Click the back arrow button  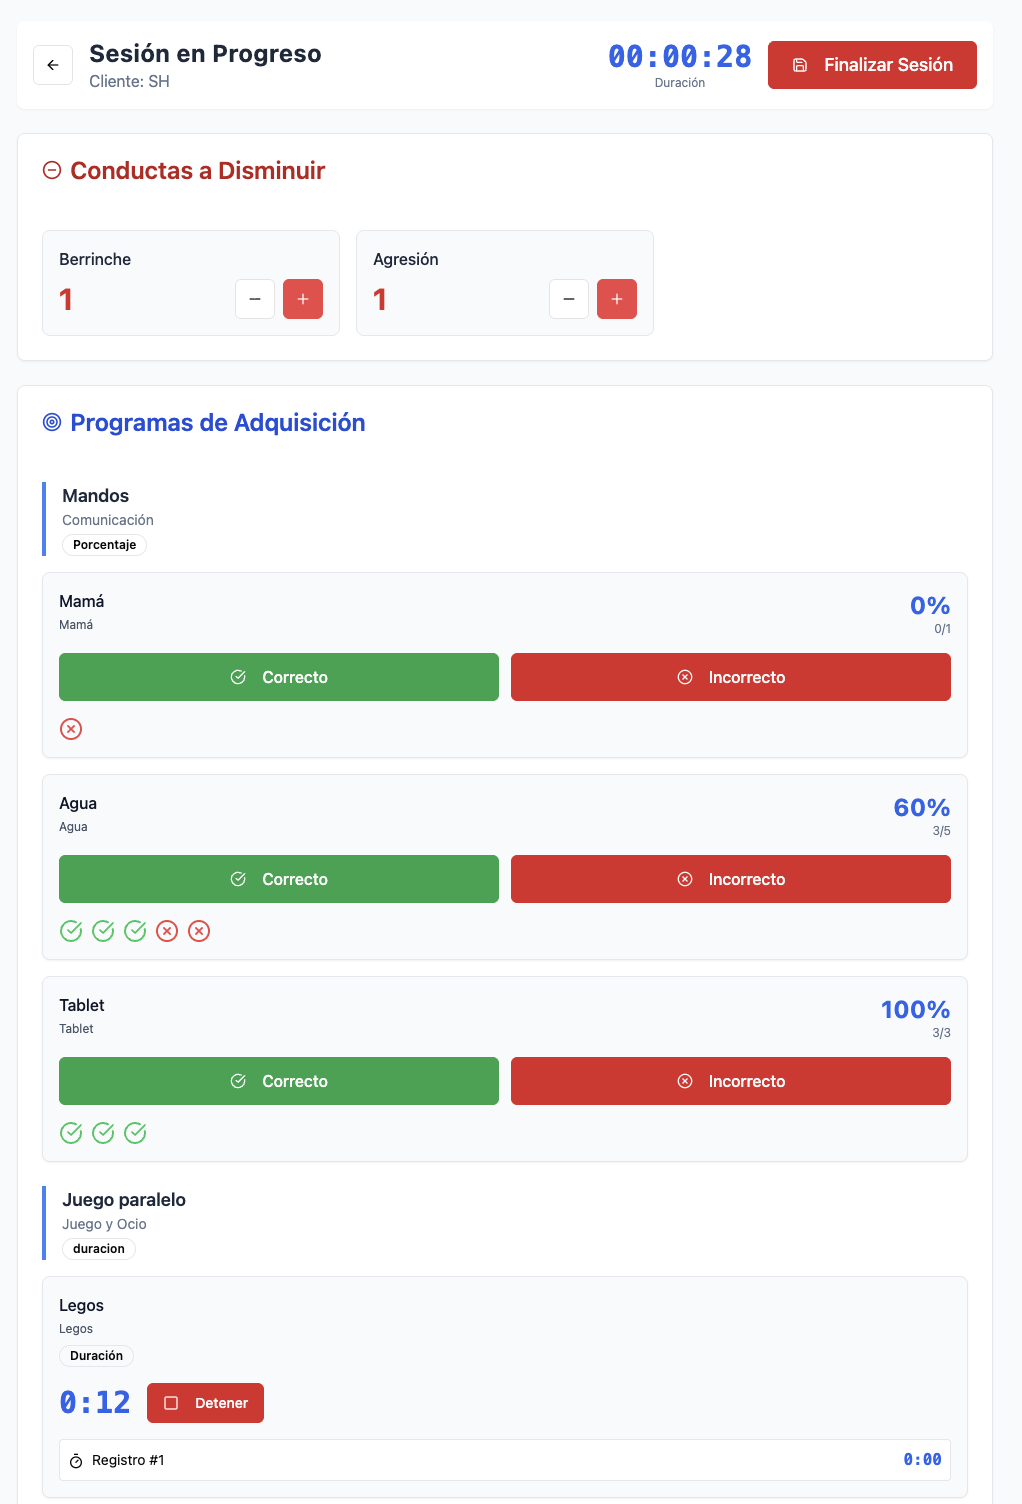(53, 65)
